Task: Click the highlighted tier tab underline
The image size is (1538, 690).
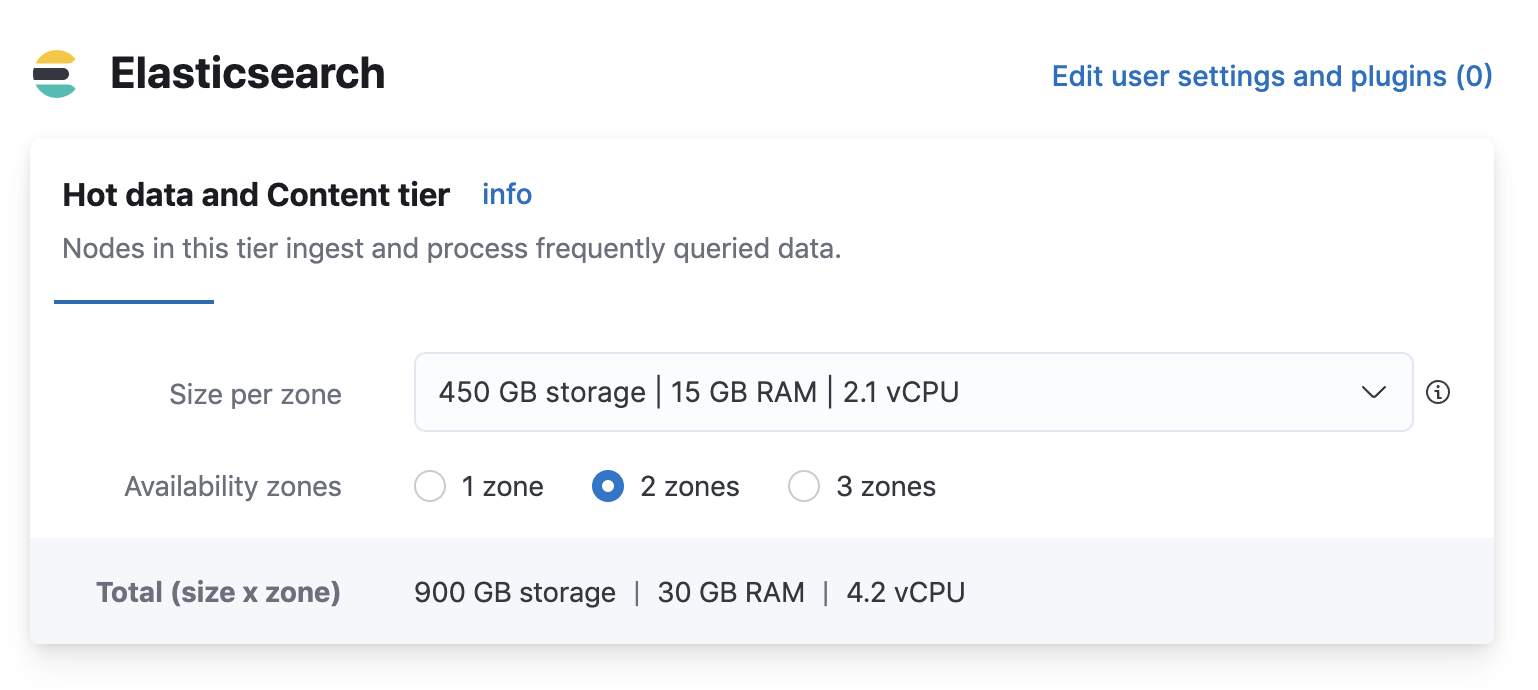Action: 133,298
